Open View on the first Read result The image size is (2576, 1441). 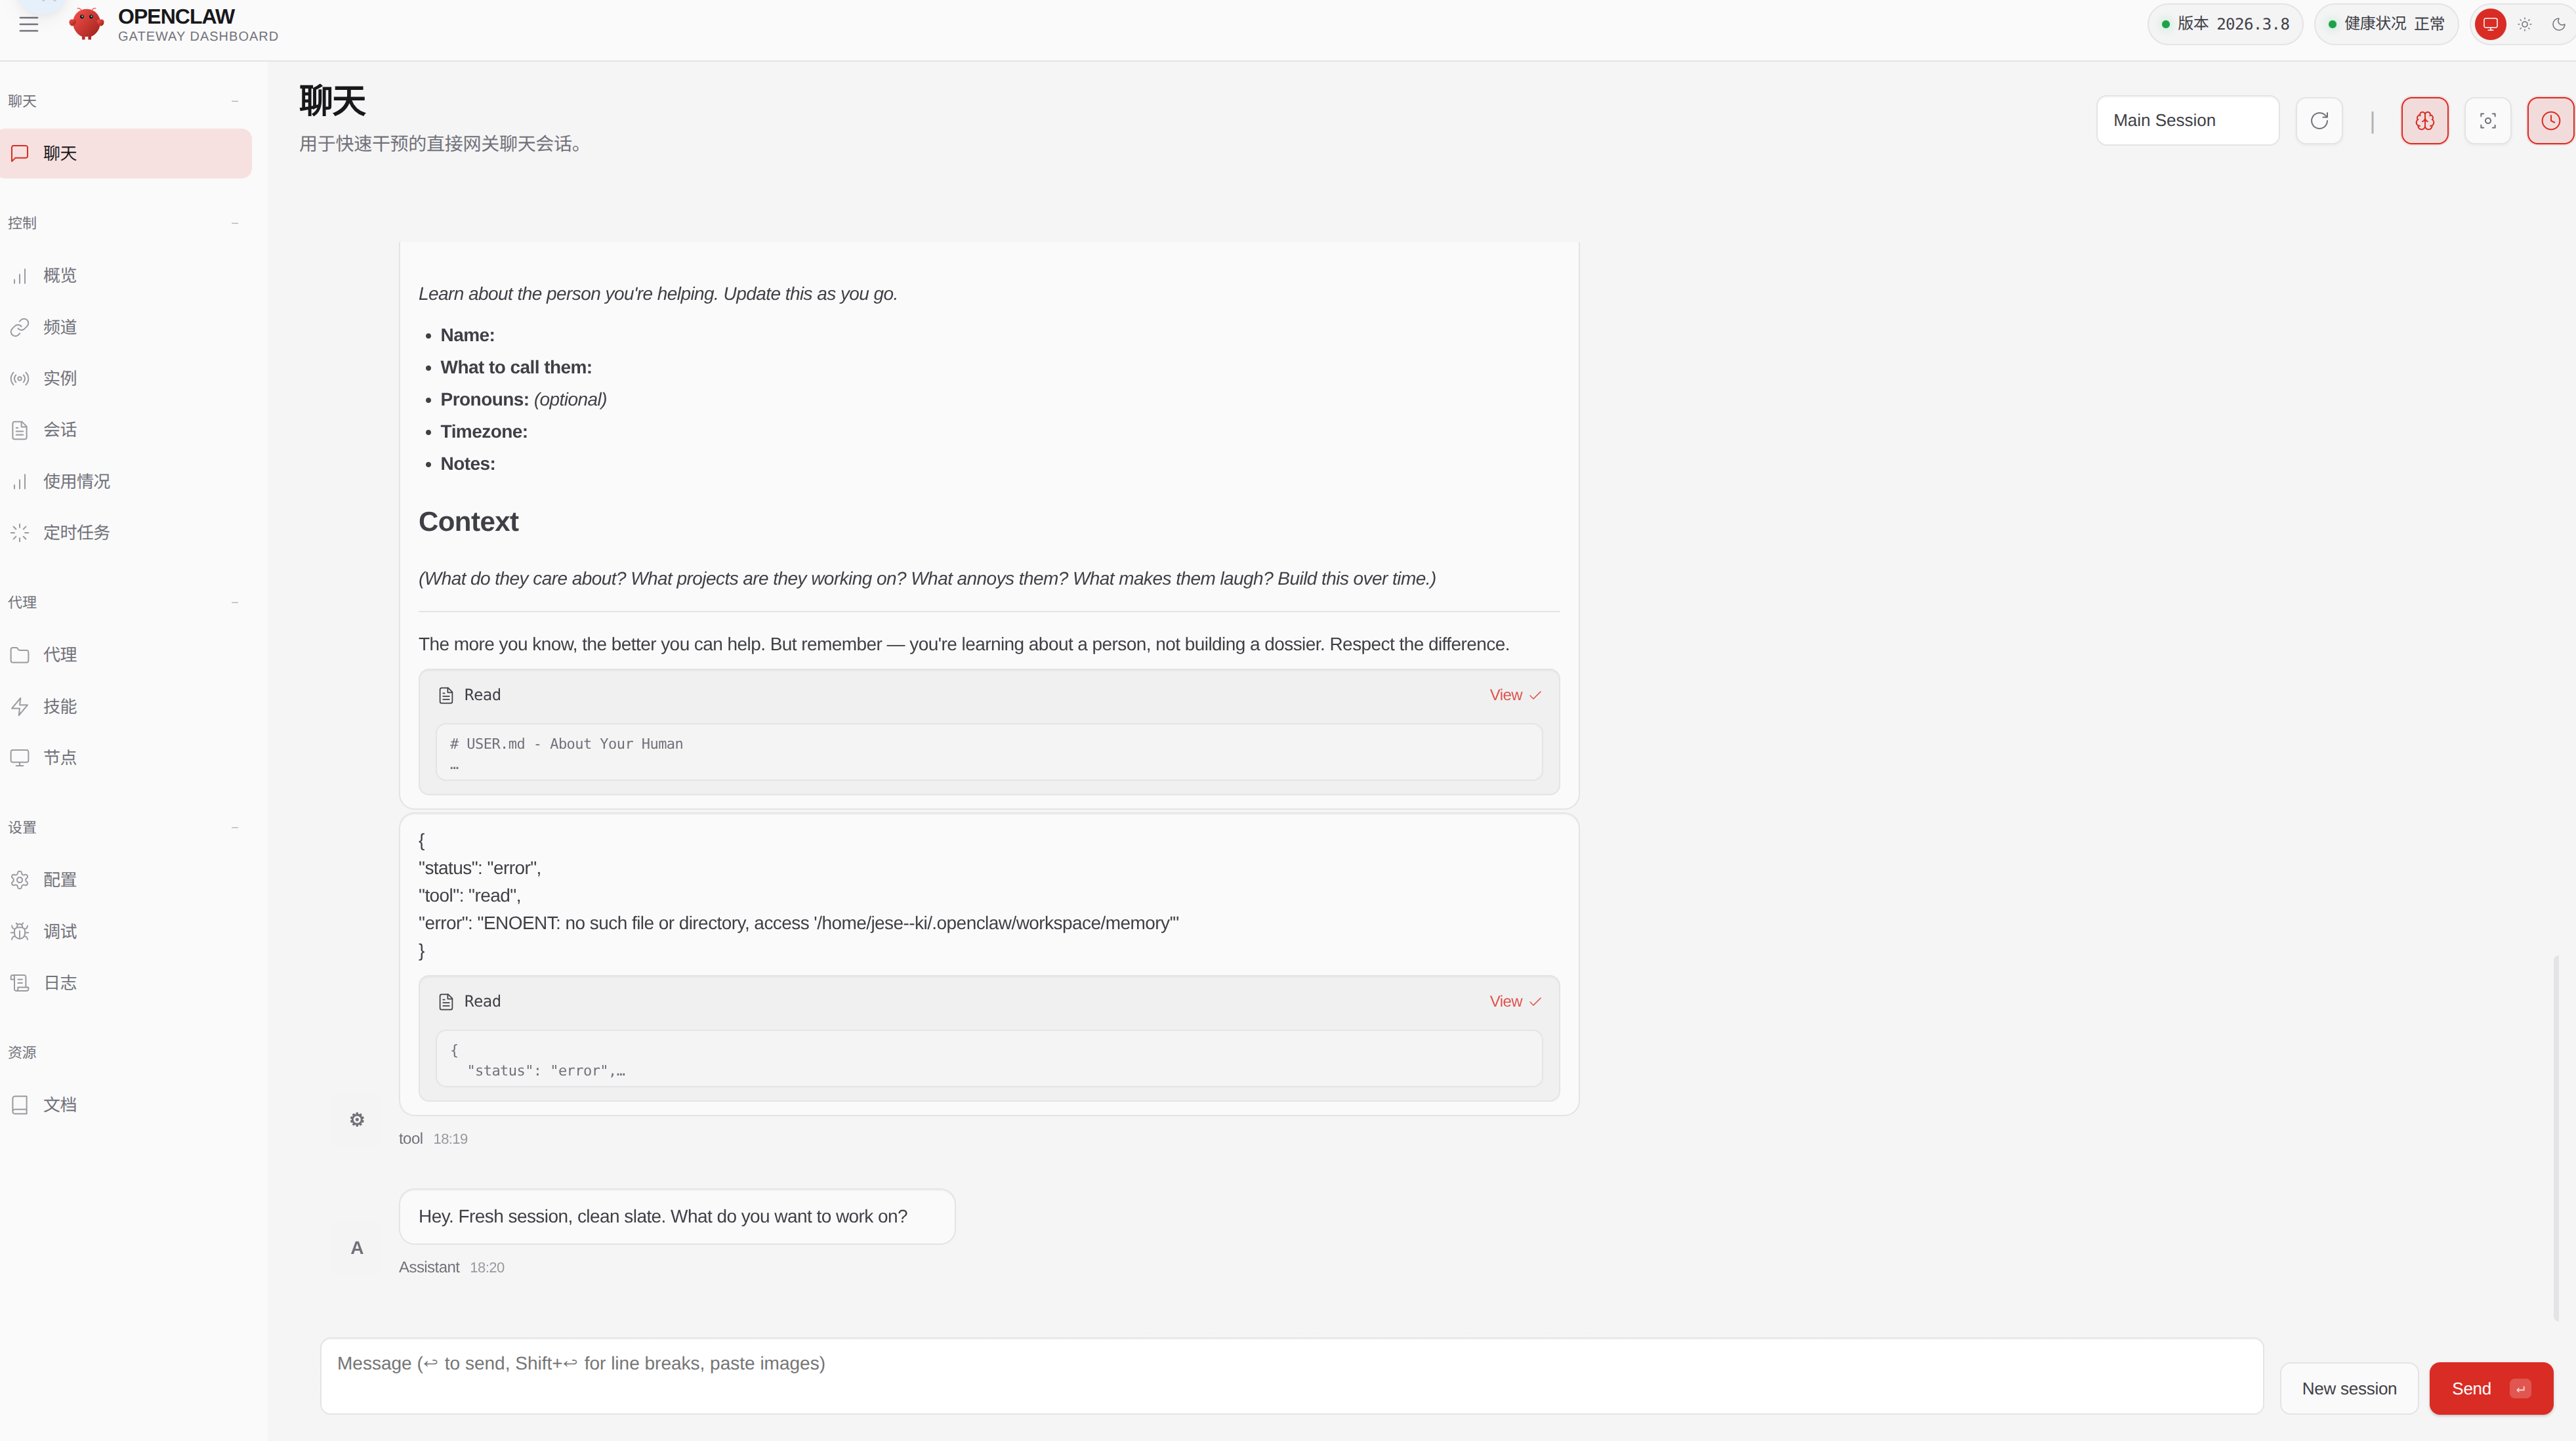pos(1505,694)
